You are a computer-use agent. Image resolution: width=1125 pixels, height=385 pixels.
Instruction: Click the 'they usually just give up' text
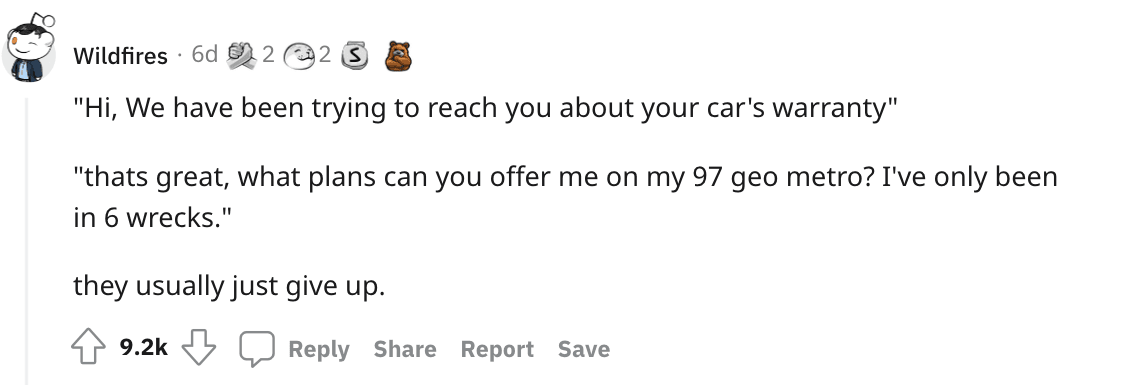coord(230,286)
